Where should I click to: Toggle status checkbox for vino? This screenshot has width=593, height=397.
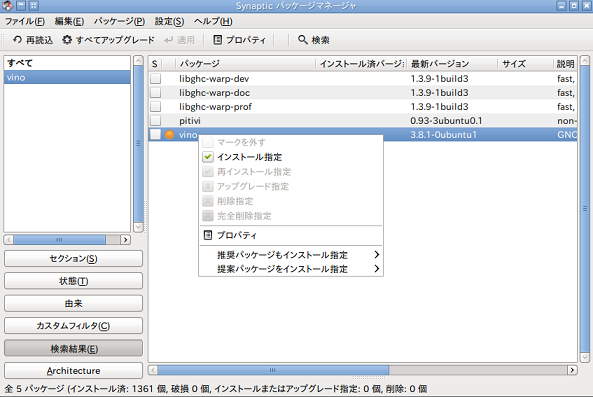(x=155, y=135)
